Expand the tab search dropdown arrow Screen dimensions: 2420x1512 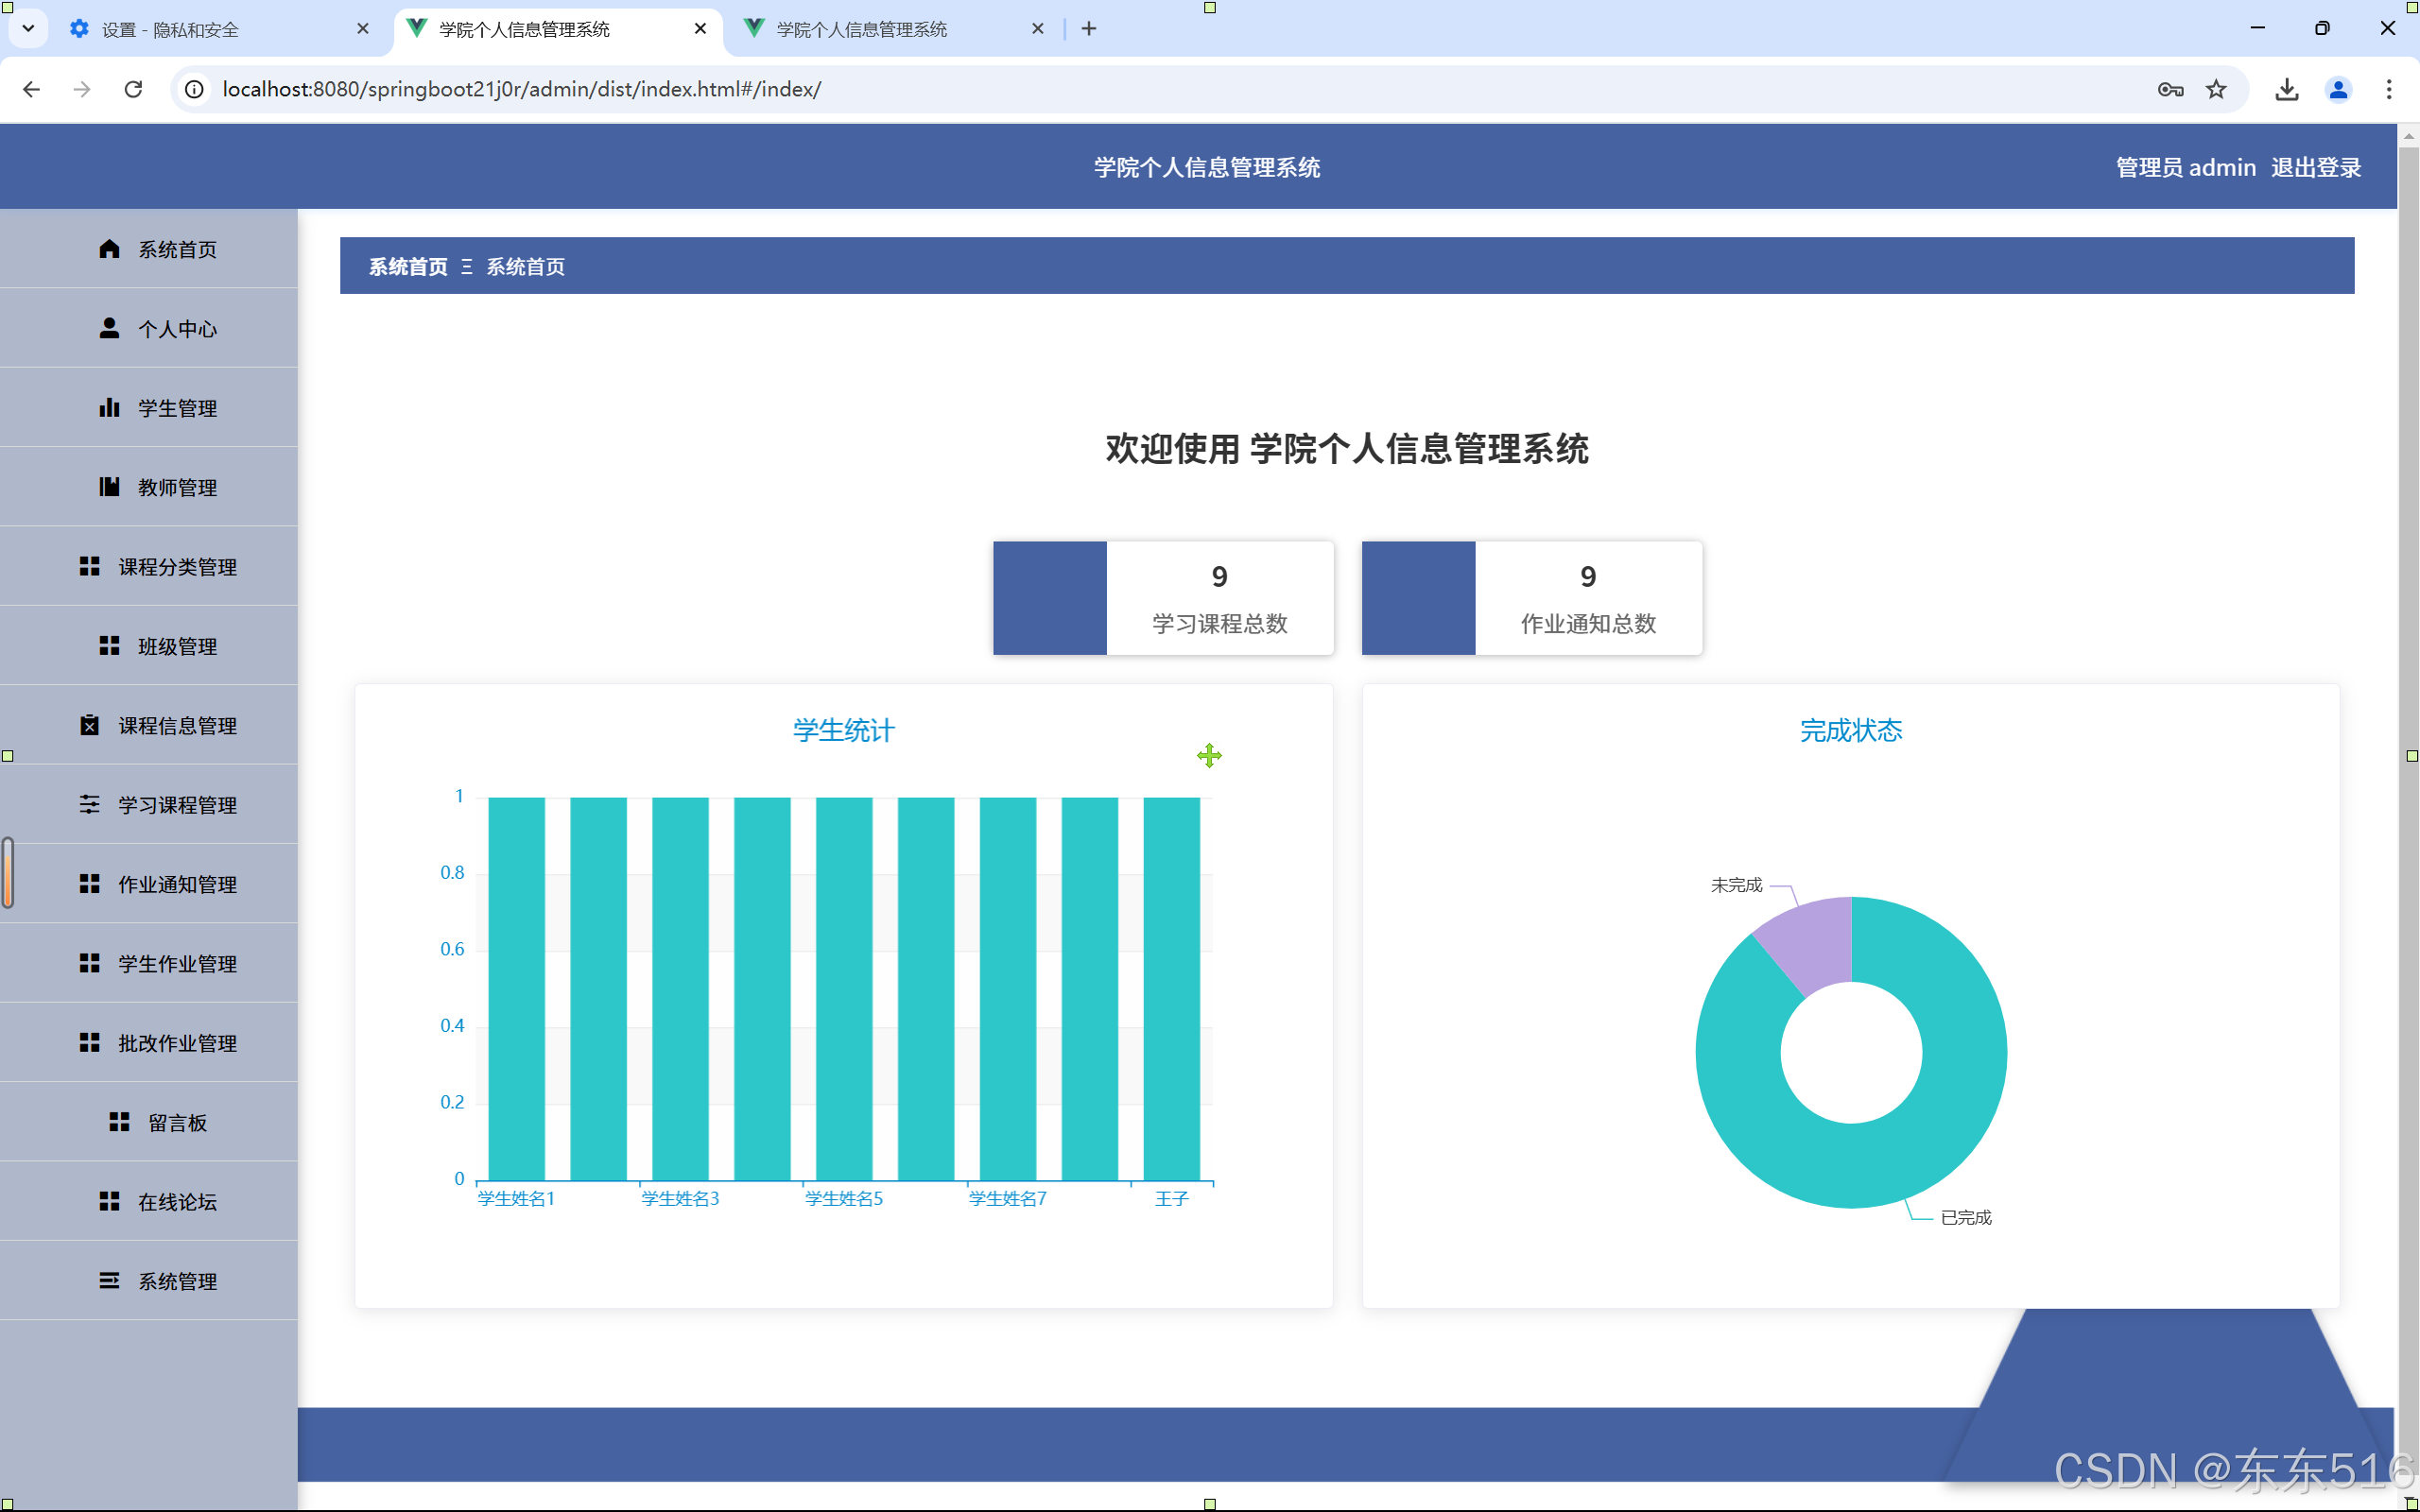click(x=28, y=28)
